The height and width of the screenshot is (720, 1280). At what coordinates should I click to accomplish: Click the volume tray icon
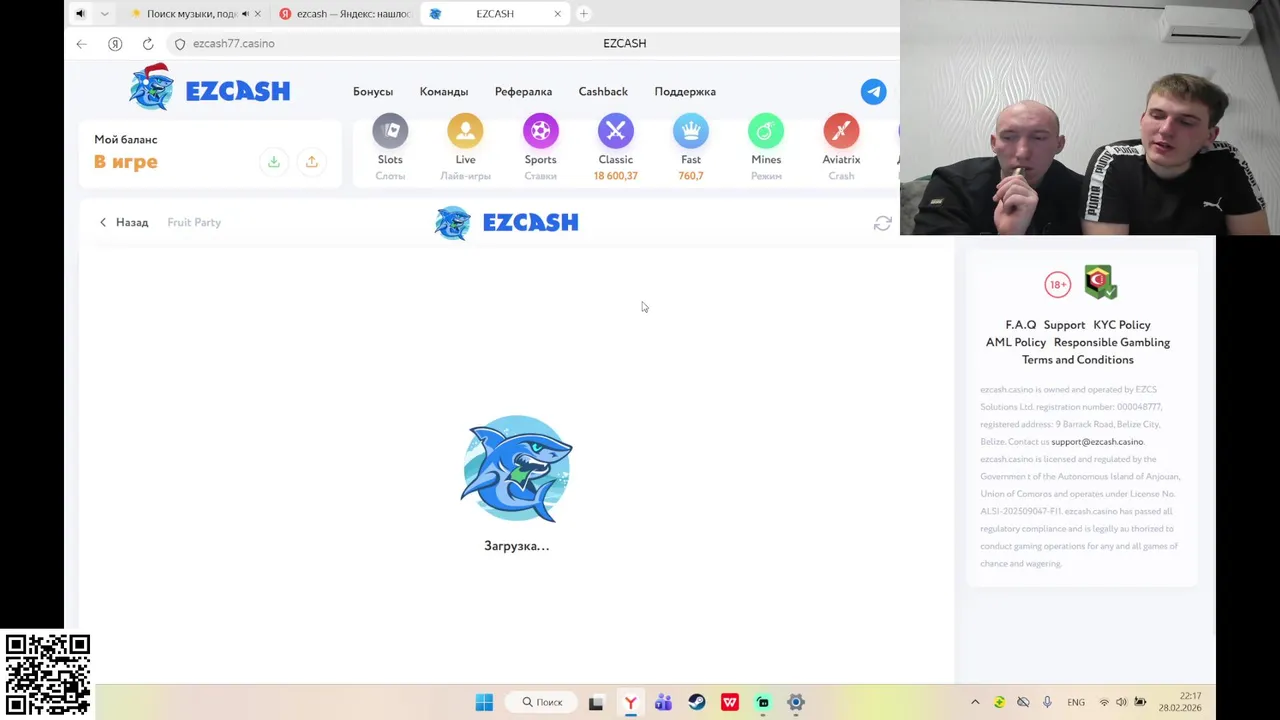(x=1121, y=702)
